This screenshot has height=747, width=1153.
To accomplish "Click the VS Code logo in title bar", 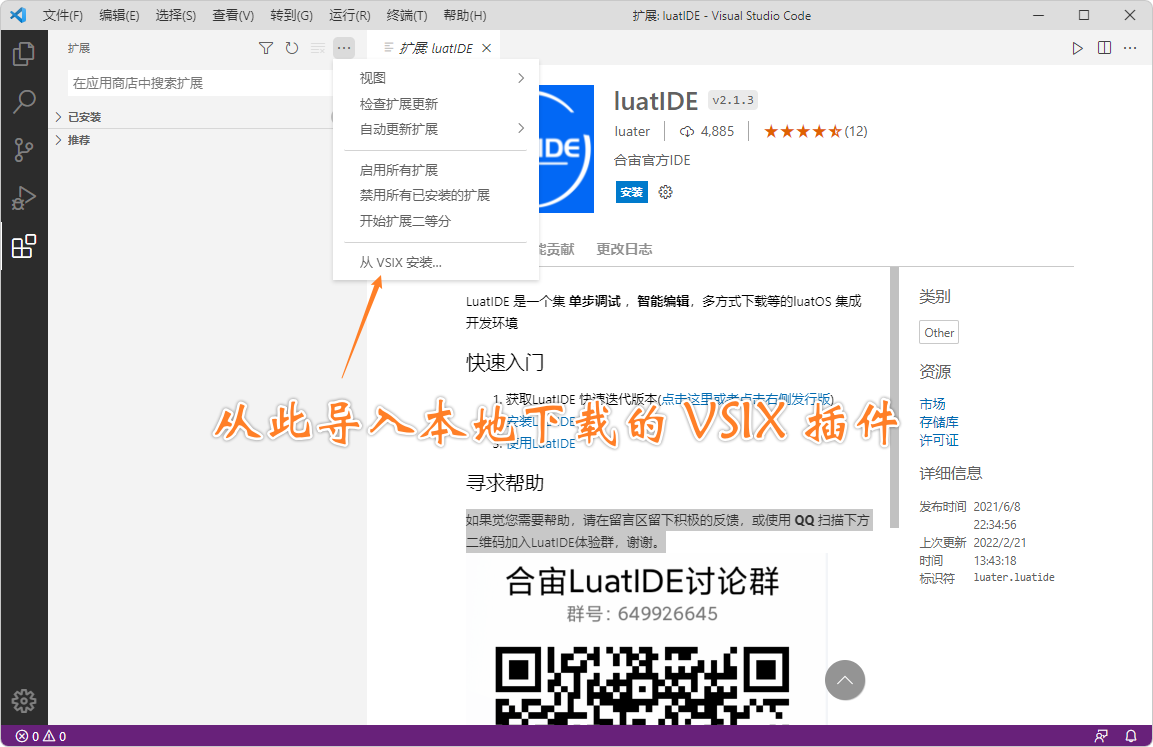I will tap(18, 15).
